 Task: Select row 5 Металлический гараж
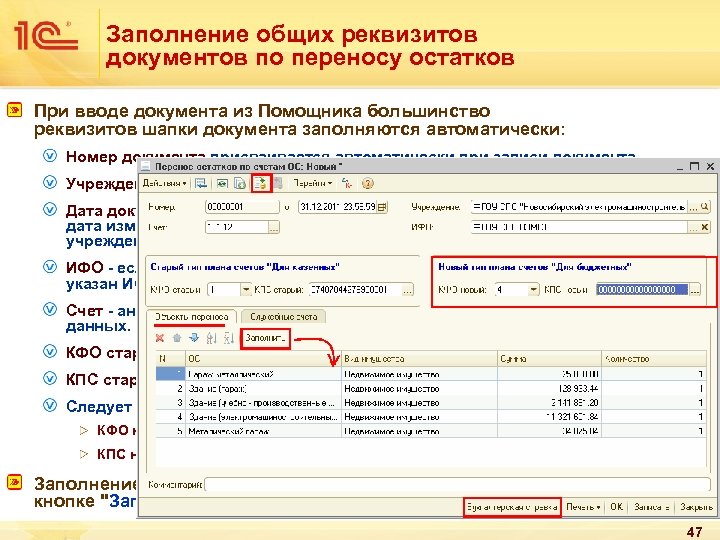click(431, 431)
